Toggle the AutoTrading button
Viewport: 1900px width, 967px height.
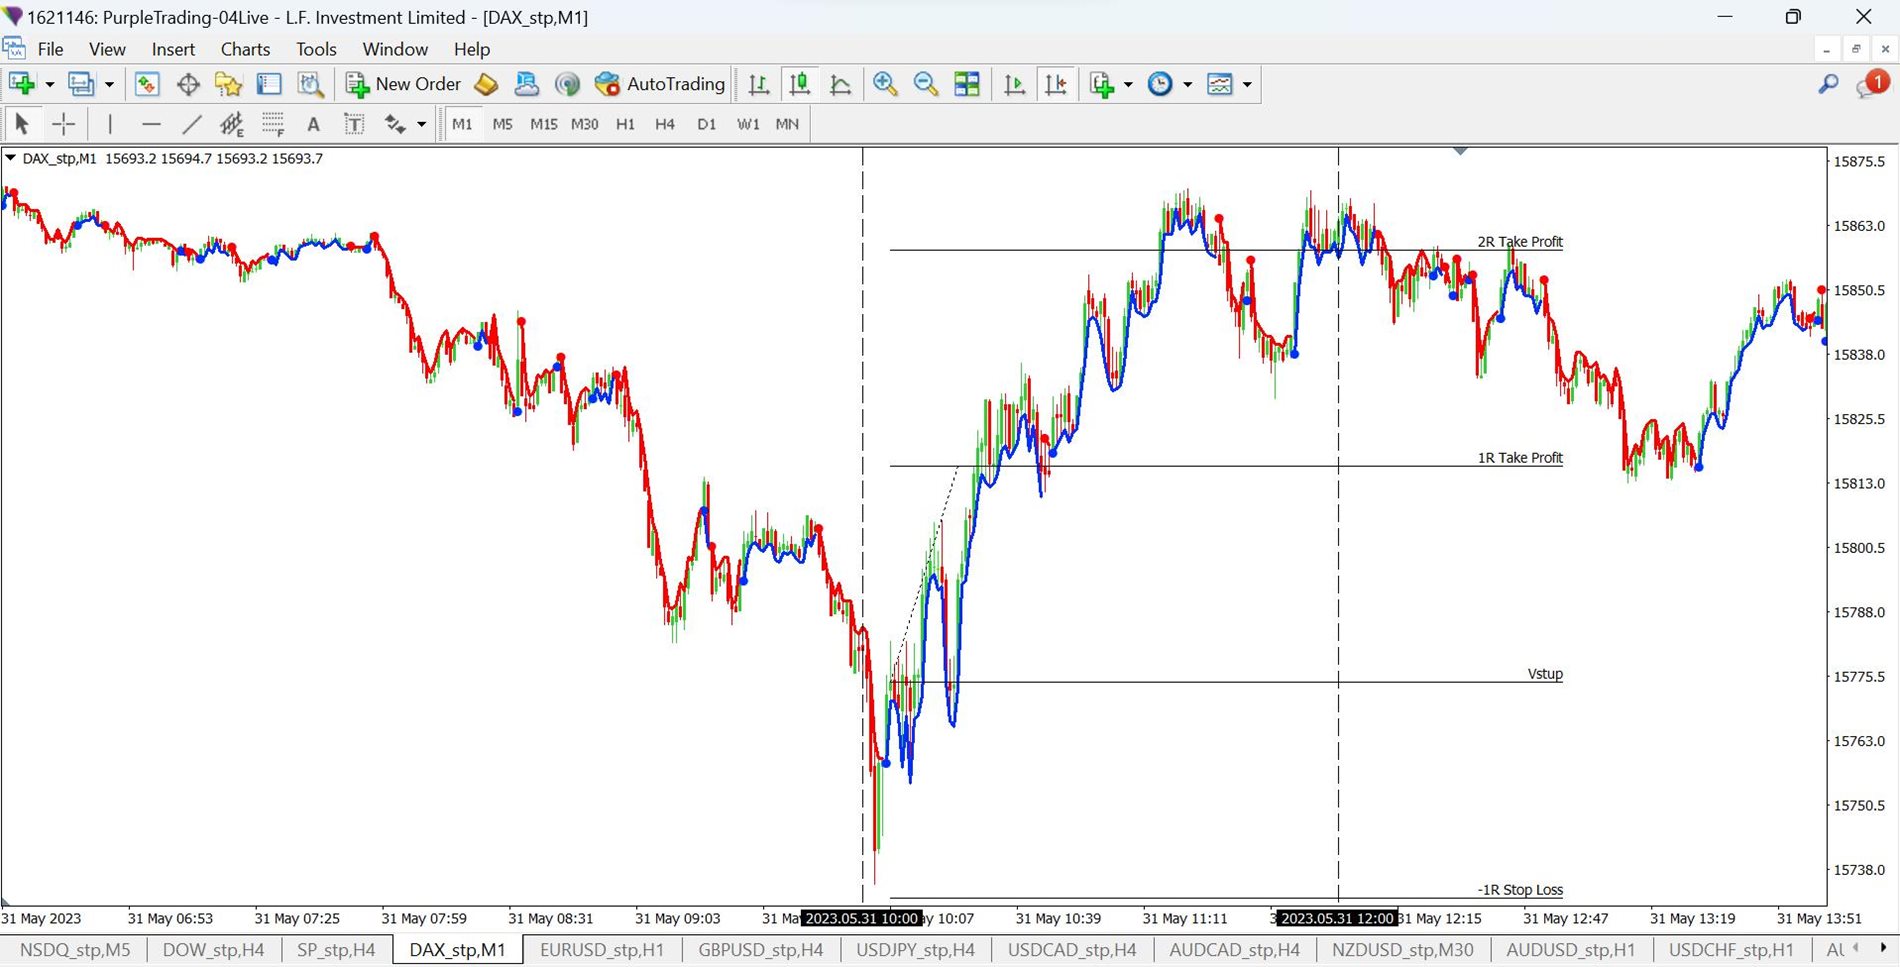tap(660, 85)
